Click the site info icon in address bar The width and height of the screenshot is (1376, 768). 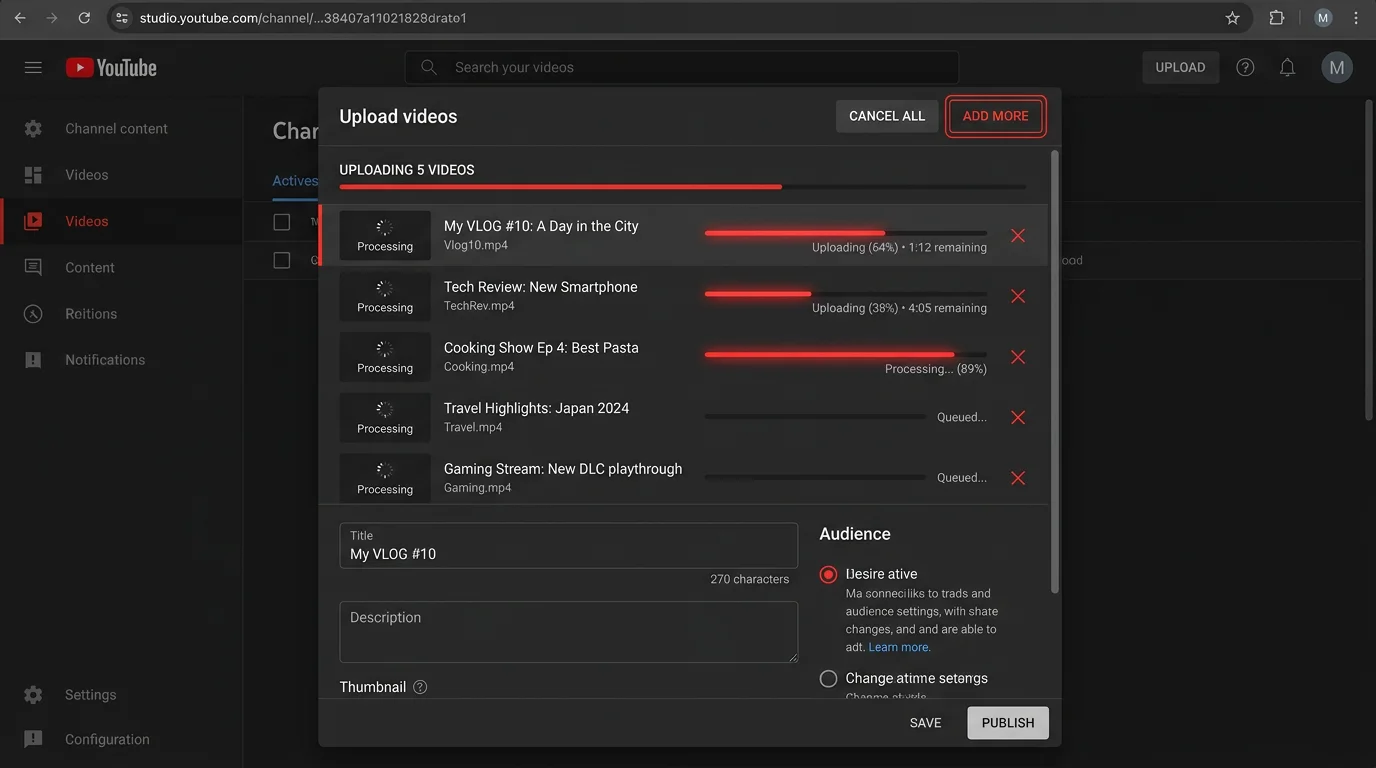click(122, 18)
